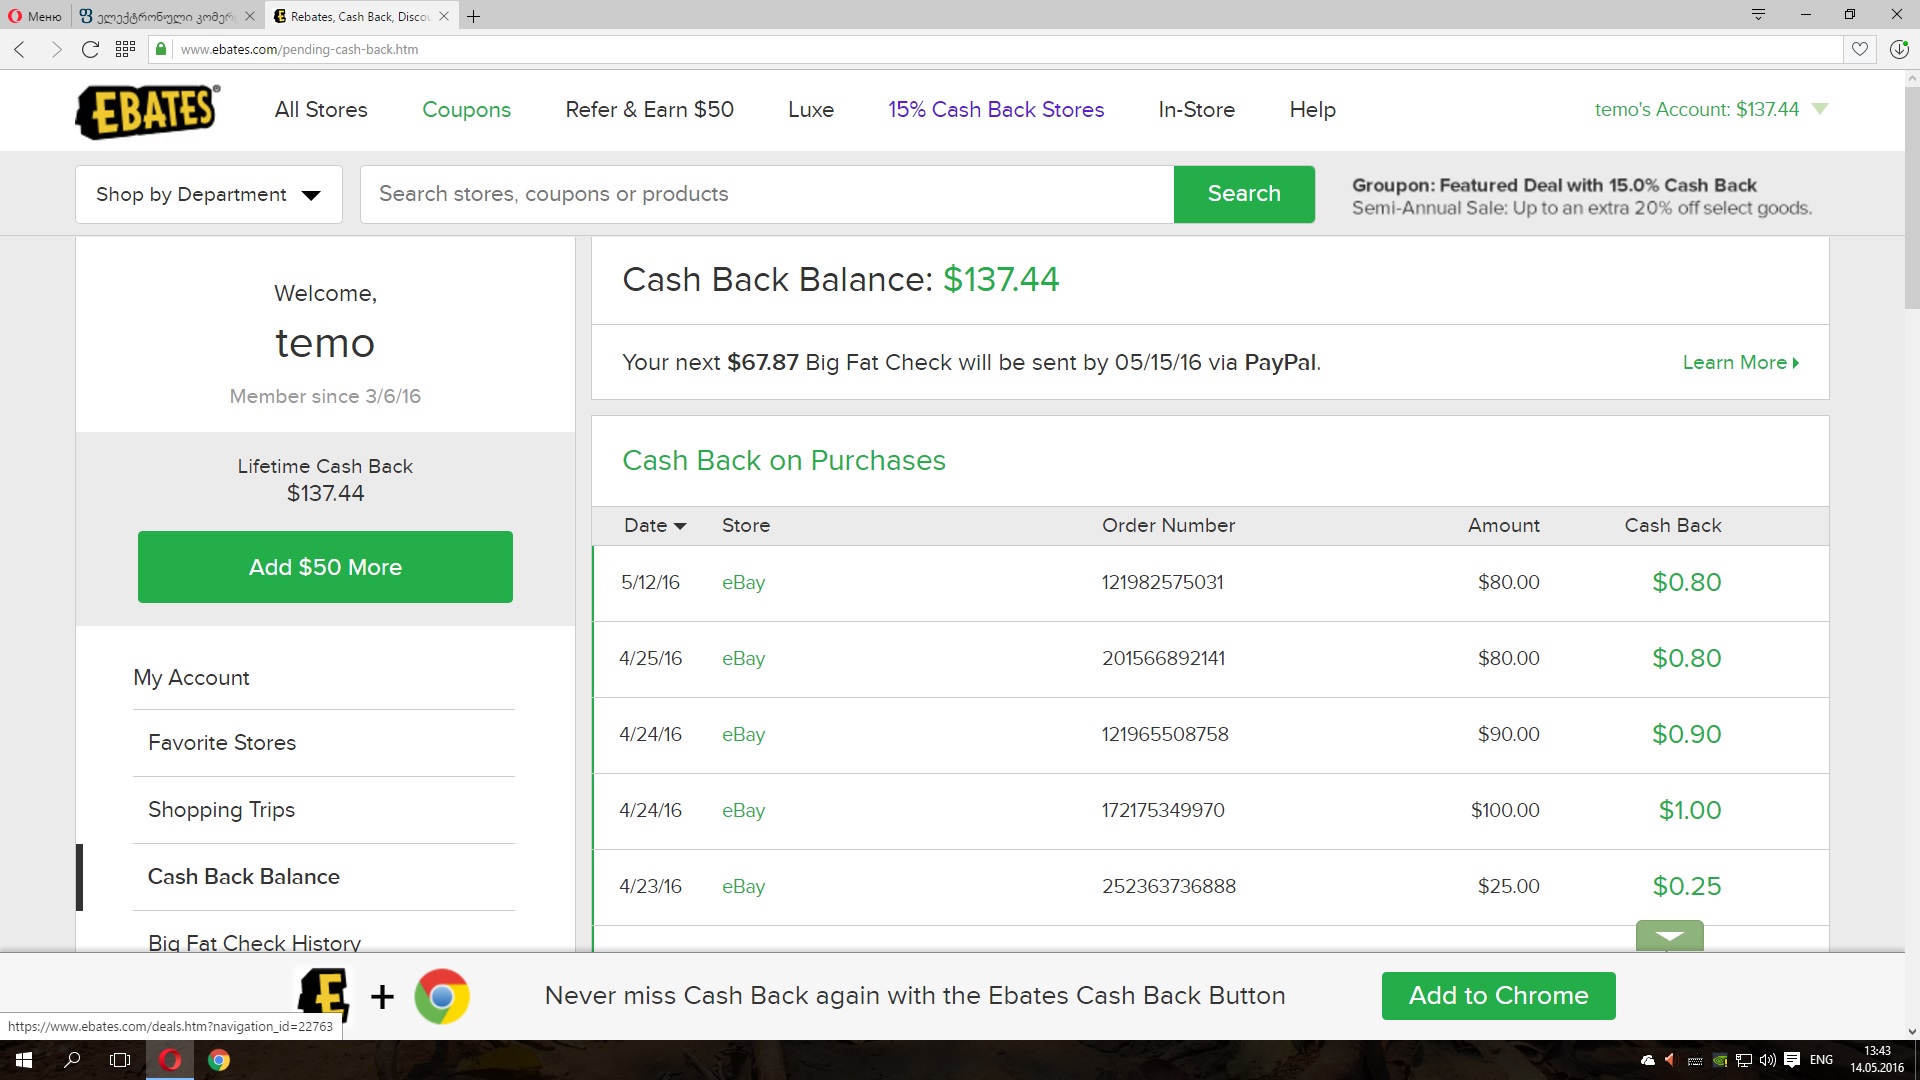1920x1080 pixels.
Task: Close the Rebates, Cash Back tab
Action: point(444,16)
